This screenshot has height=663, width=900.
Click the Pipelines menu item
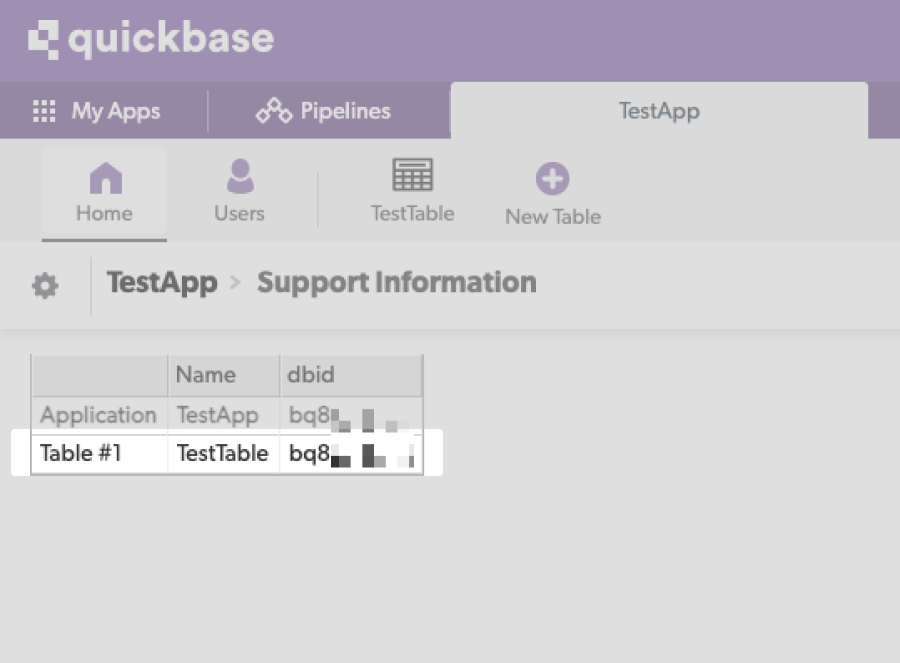[x=344, y=111]
